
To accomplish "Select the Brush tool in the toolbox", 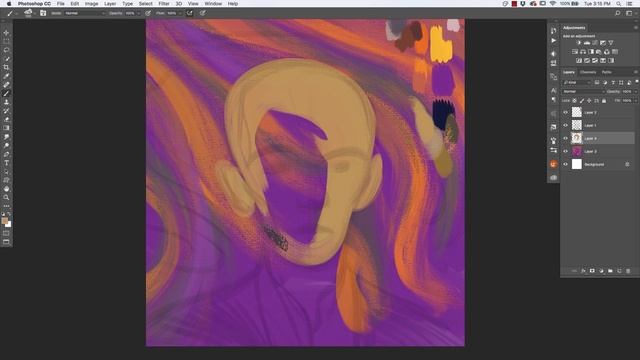I will (x=6, y=93).
